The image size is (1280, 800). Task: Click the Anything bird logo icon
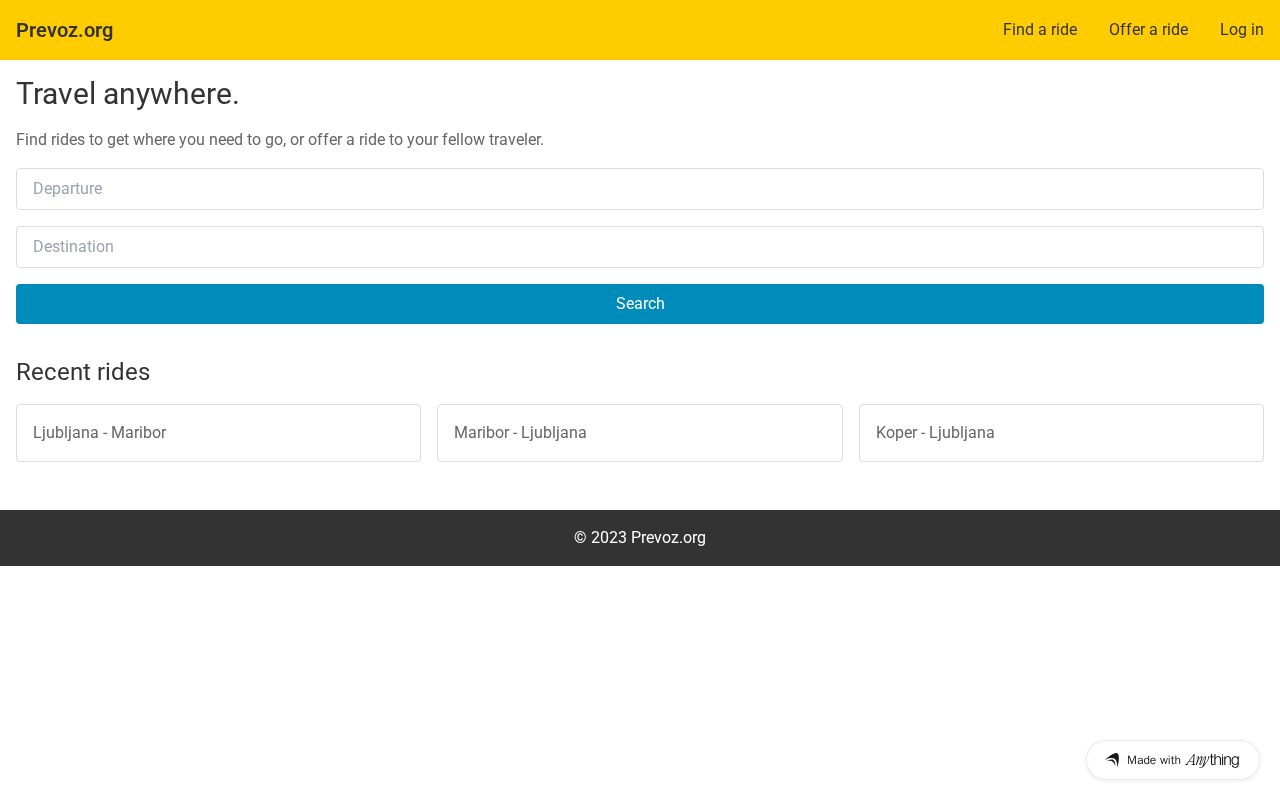pyautogui.click(x=1112, y=760)
